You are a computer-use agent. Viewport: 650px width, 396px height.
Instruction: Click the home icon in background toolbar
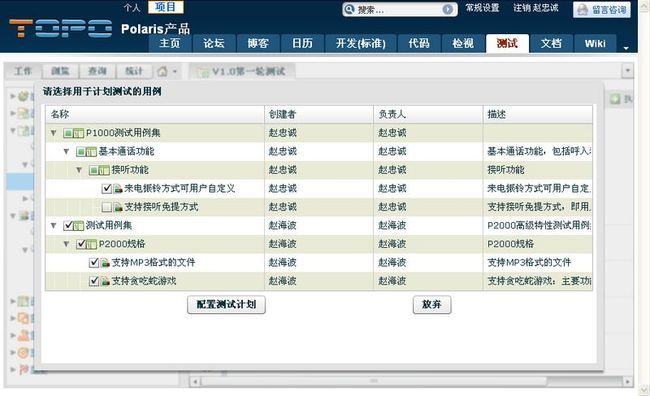(x=162, y=71)
